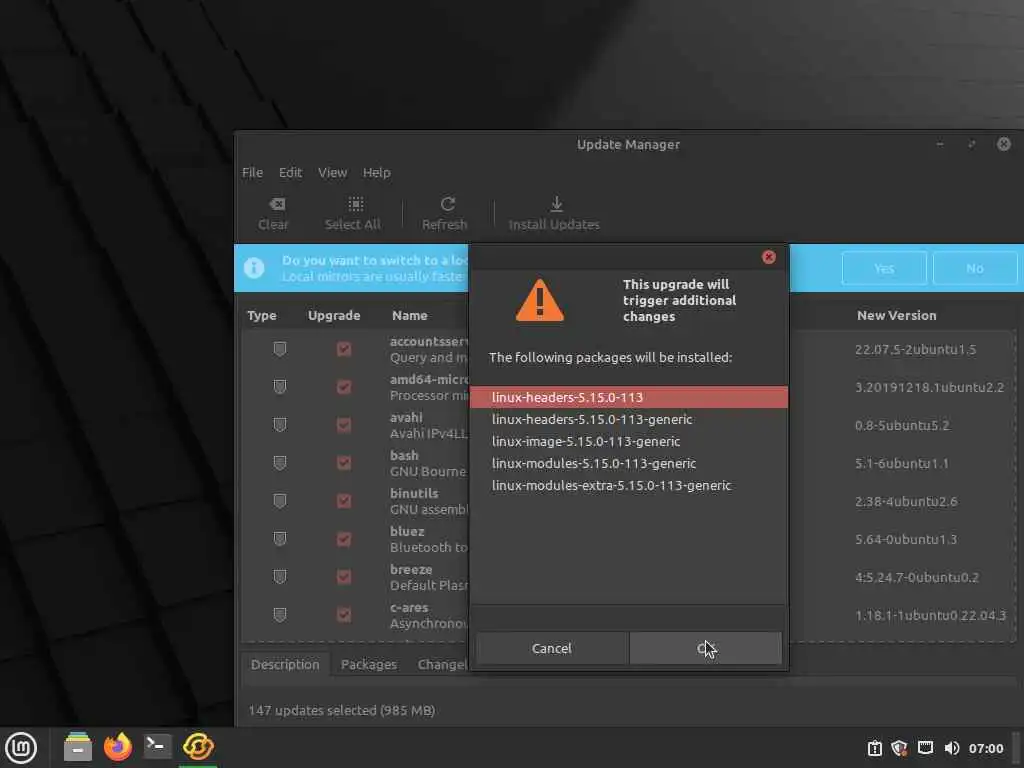Select linux-headers-5.15.0-113 in the package list
Viewport: 1024px width, 768px height.
628,397
